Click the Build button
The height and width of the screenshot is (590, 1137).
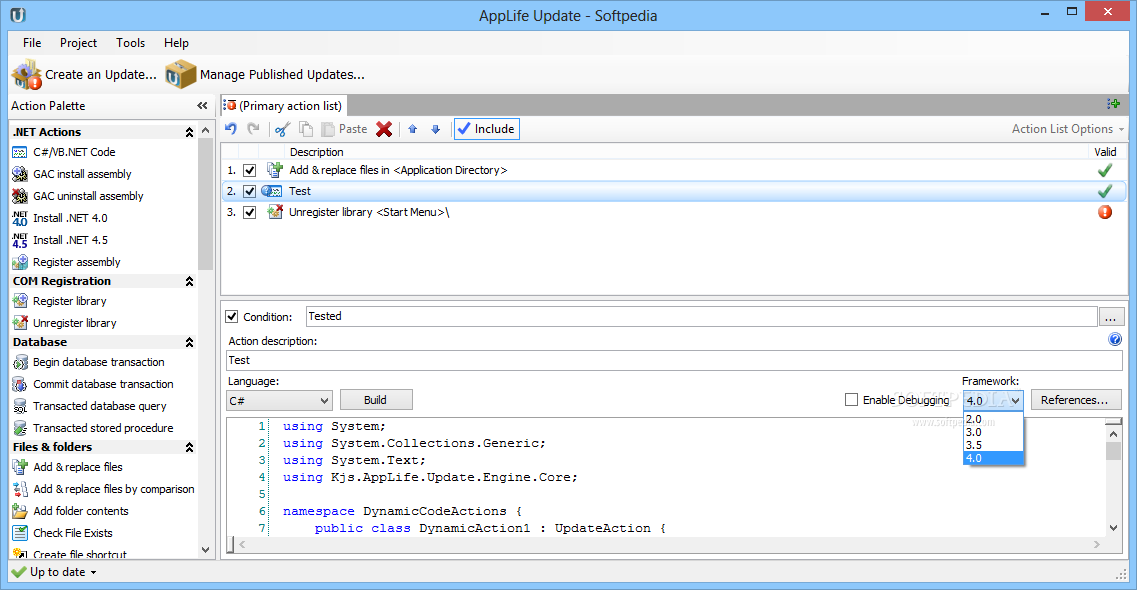click(x=376, y=400)
